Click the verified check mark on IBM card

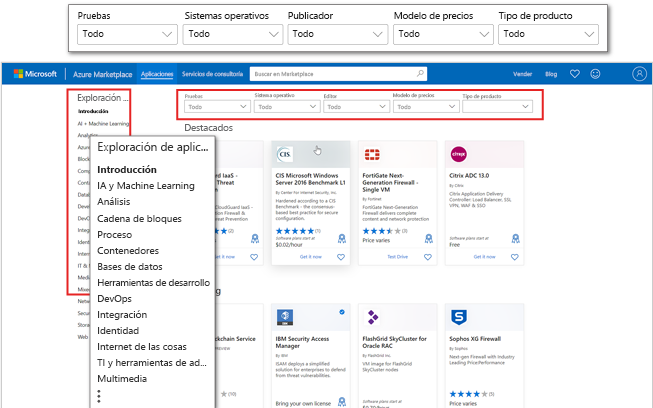(x=342, y=312)
